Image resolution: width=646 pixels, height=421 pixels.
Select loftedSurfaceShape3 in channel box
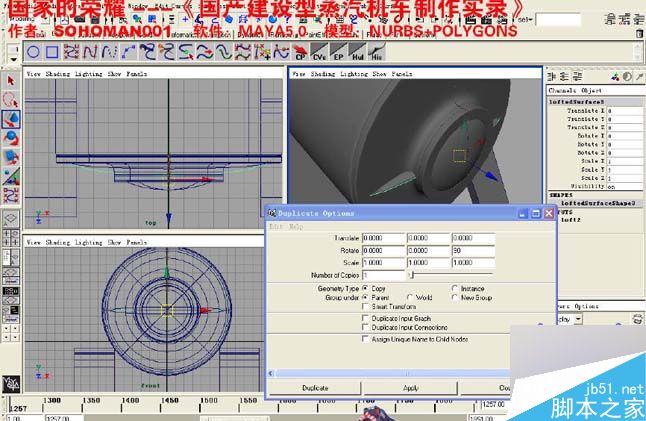pyautogui.click(x=598, y=203)
